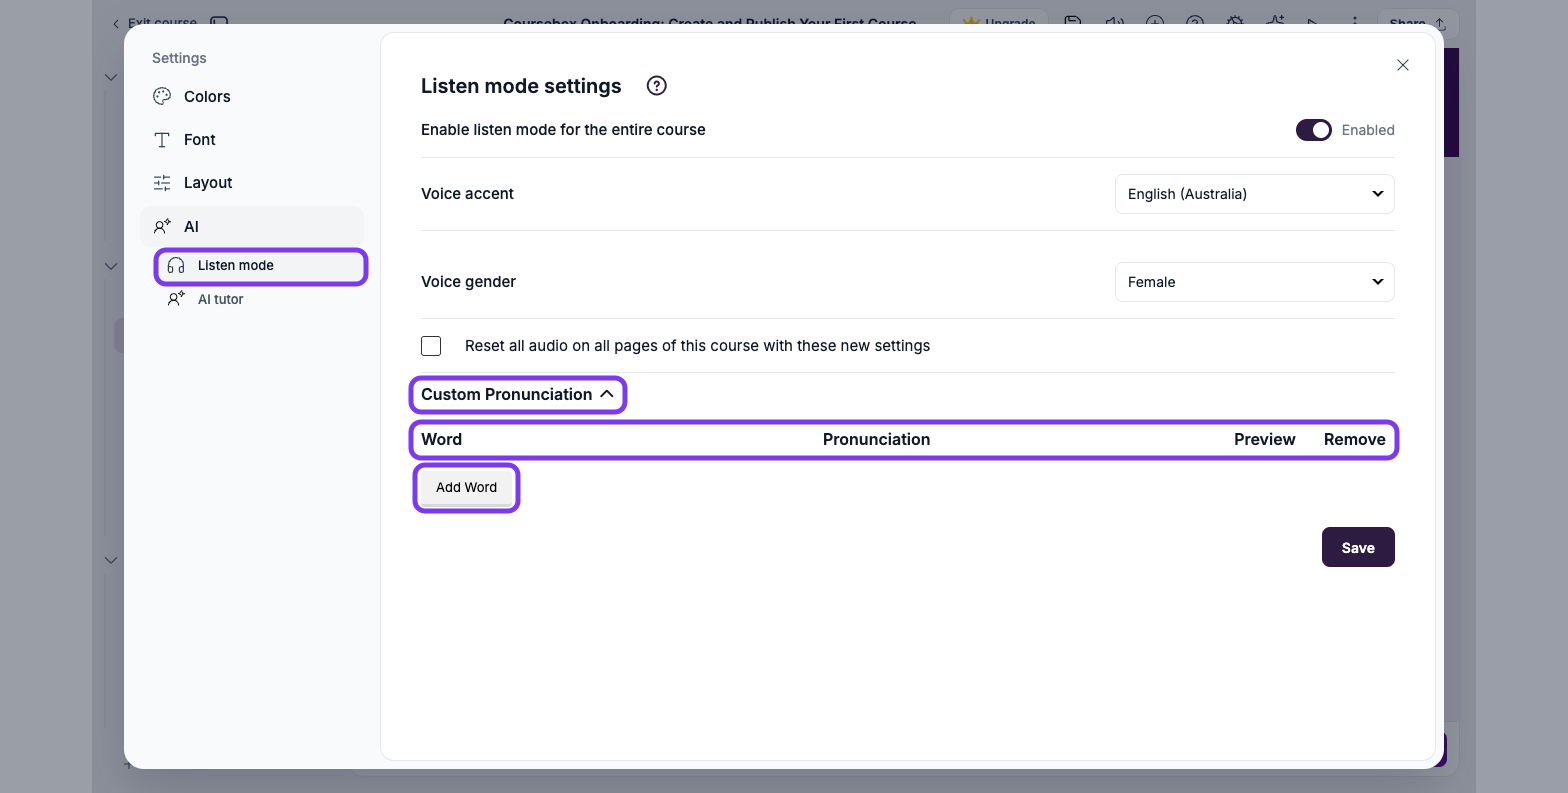Open the Colors settings via palette icon

click(162, 96)
